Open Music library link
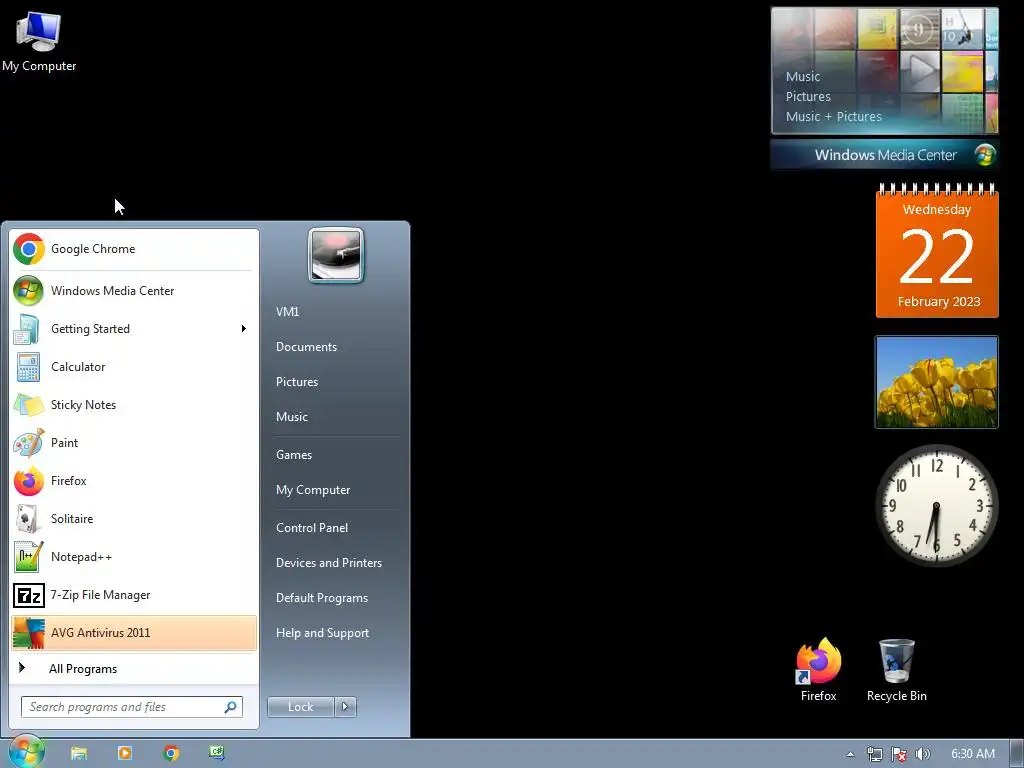The height and width of the screenshot is (768, 1024). click(x=291, y=417)
